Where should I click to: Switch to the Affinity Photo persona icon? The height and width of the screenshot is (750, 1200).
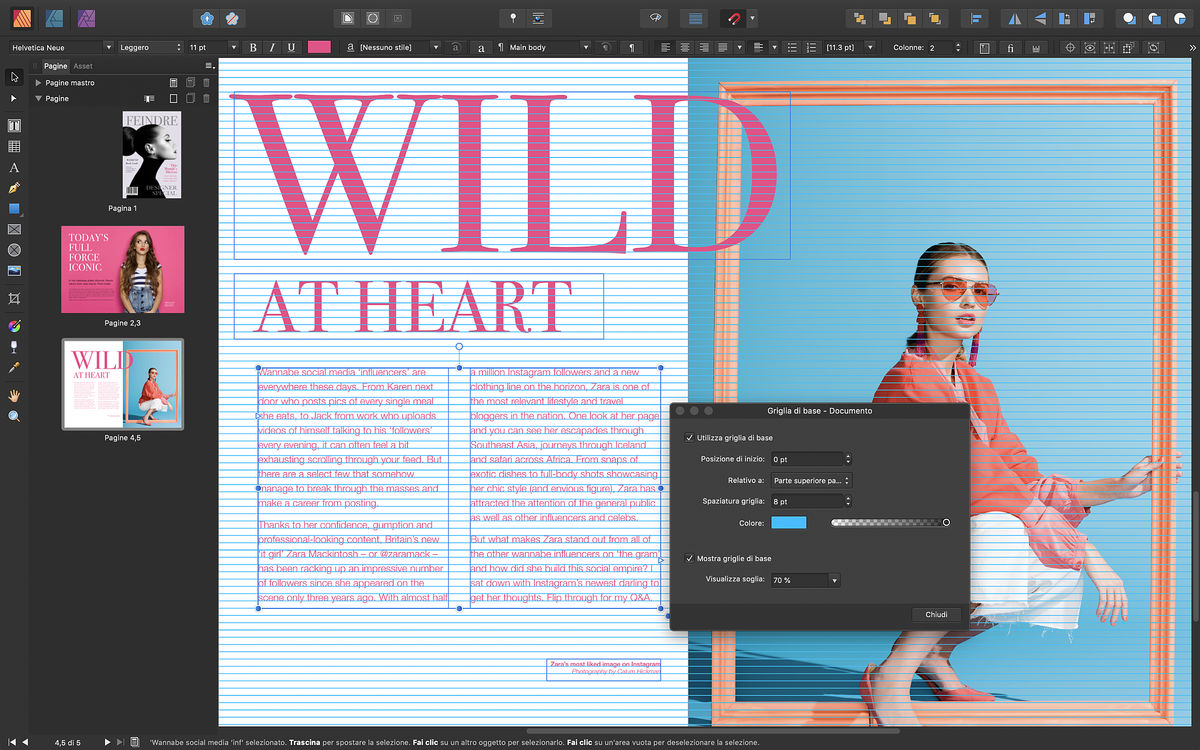tap(86, 17)
